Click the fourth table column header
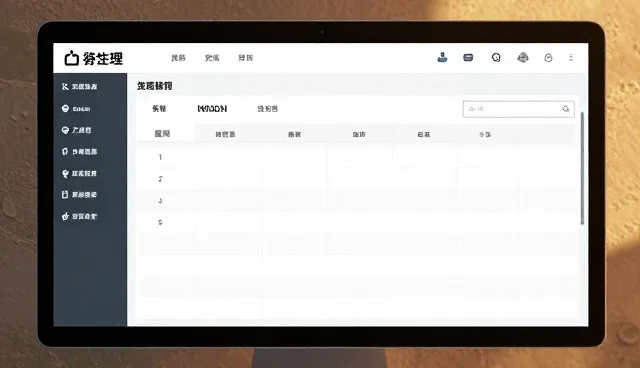Image resolution: width=640 pixels, height=368 pixels. pos(359,134)
